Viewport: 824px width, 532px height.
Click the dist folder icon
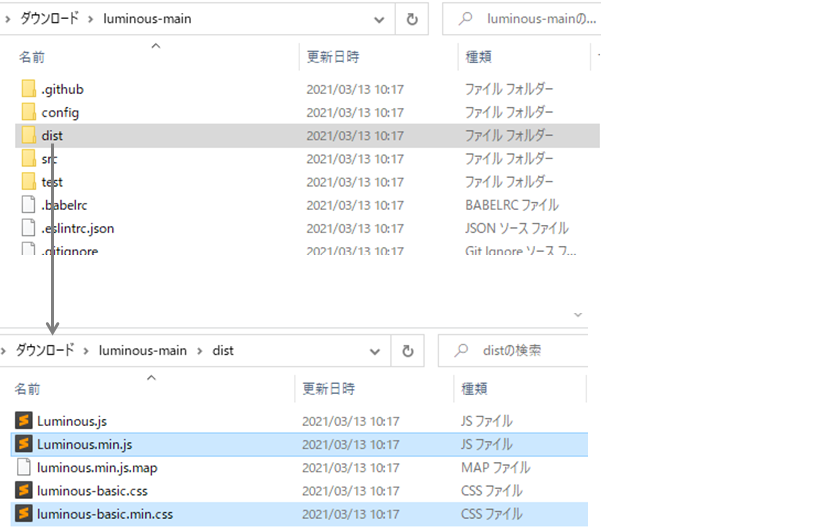pos(29,135)
